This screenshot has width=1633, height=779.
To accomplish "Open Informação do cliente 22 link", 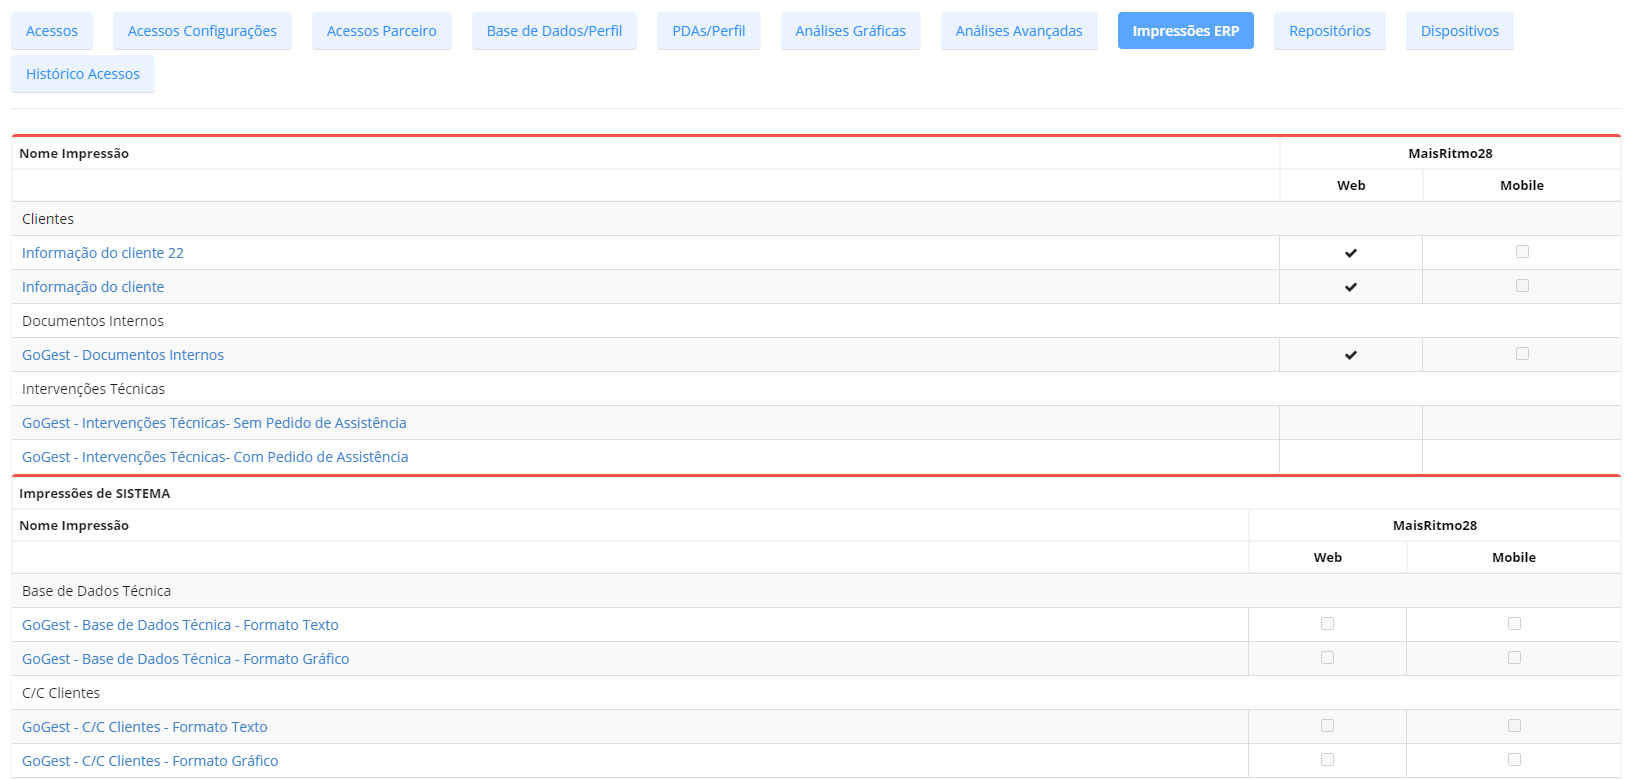I will click(x=103, y=253).
